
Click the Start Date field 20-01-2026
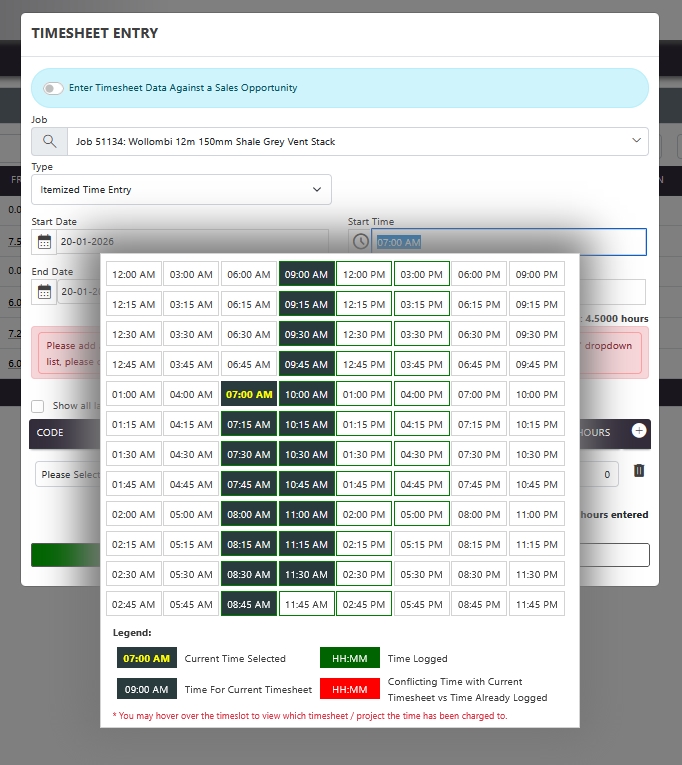tap(190, 242)
